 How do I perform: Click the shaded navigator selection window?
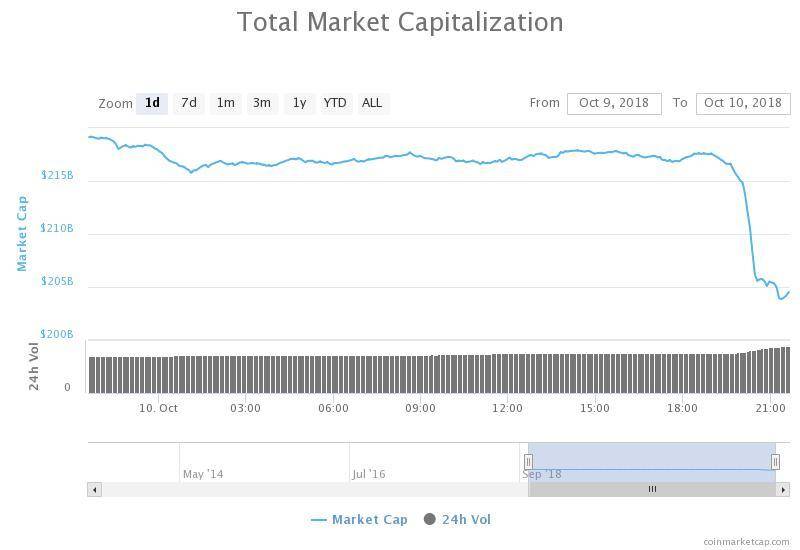652,458
